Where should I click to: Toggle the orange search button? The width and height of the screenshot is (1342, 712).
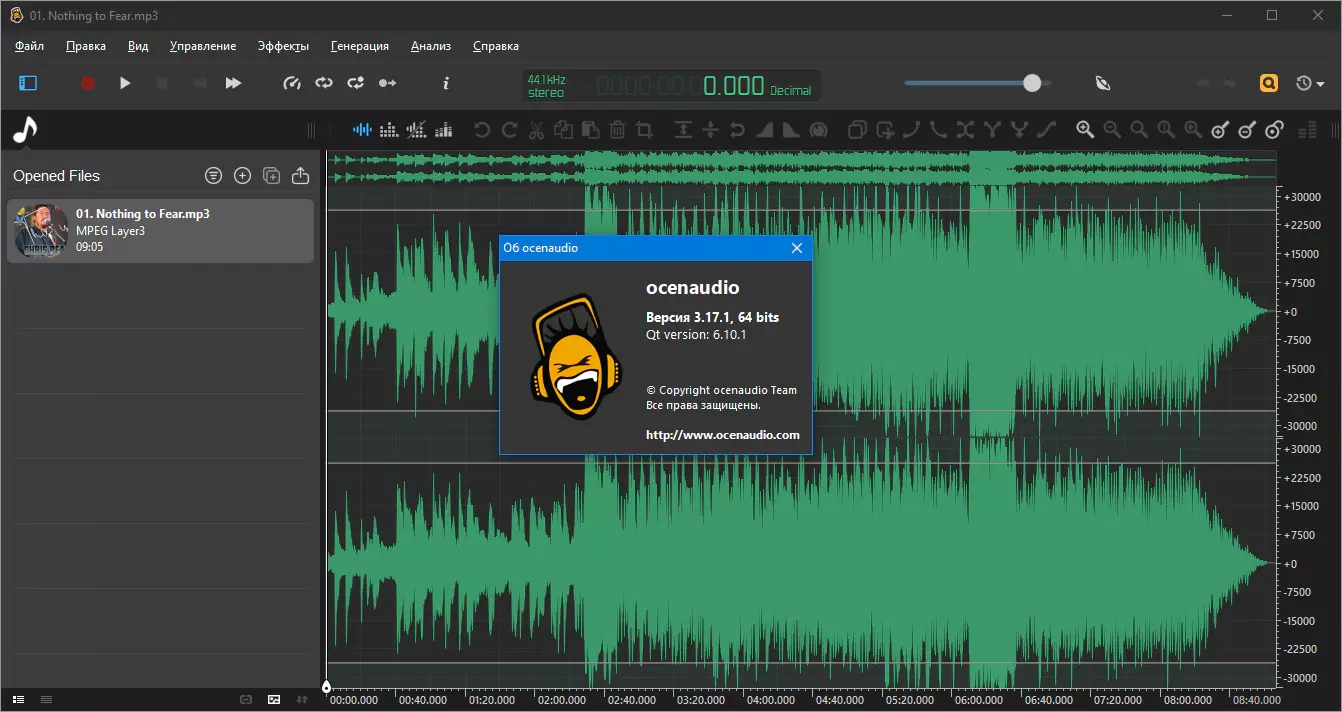[x=1268, y=84]
